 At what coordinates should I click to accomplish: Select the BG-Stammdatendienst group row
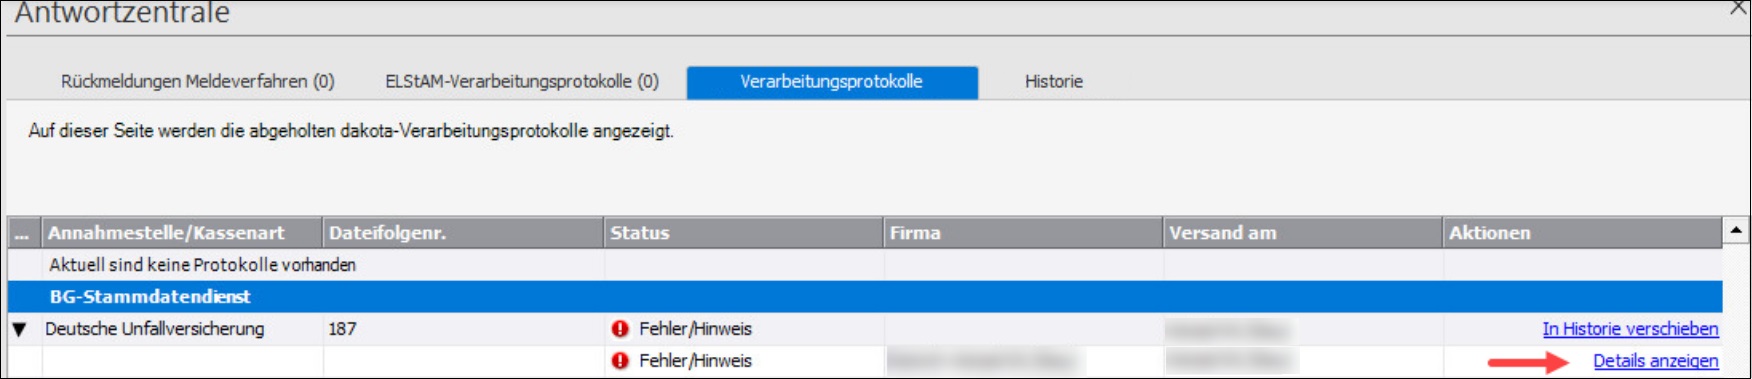(x=865, y=297)
